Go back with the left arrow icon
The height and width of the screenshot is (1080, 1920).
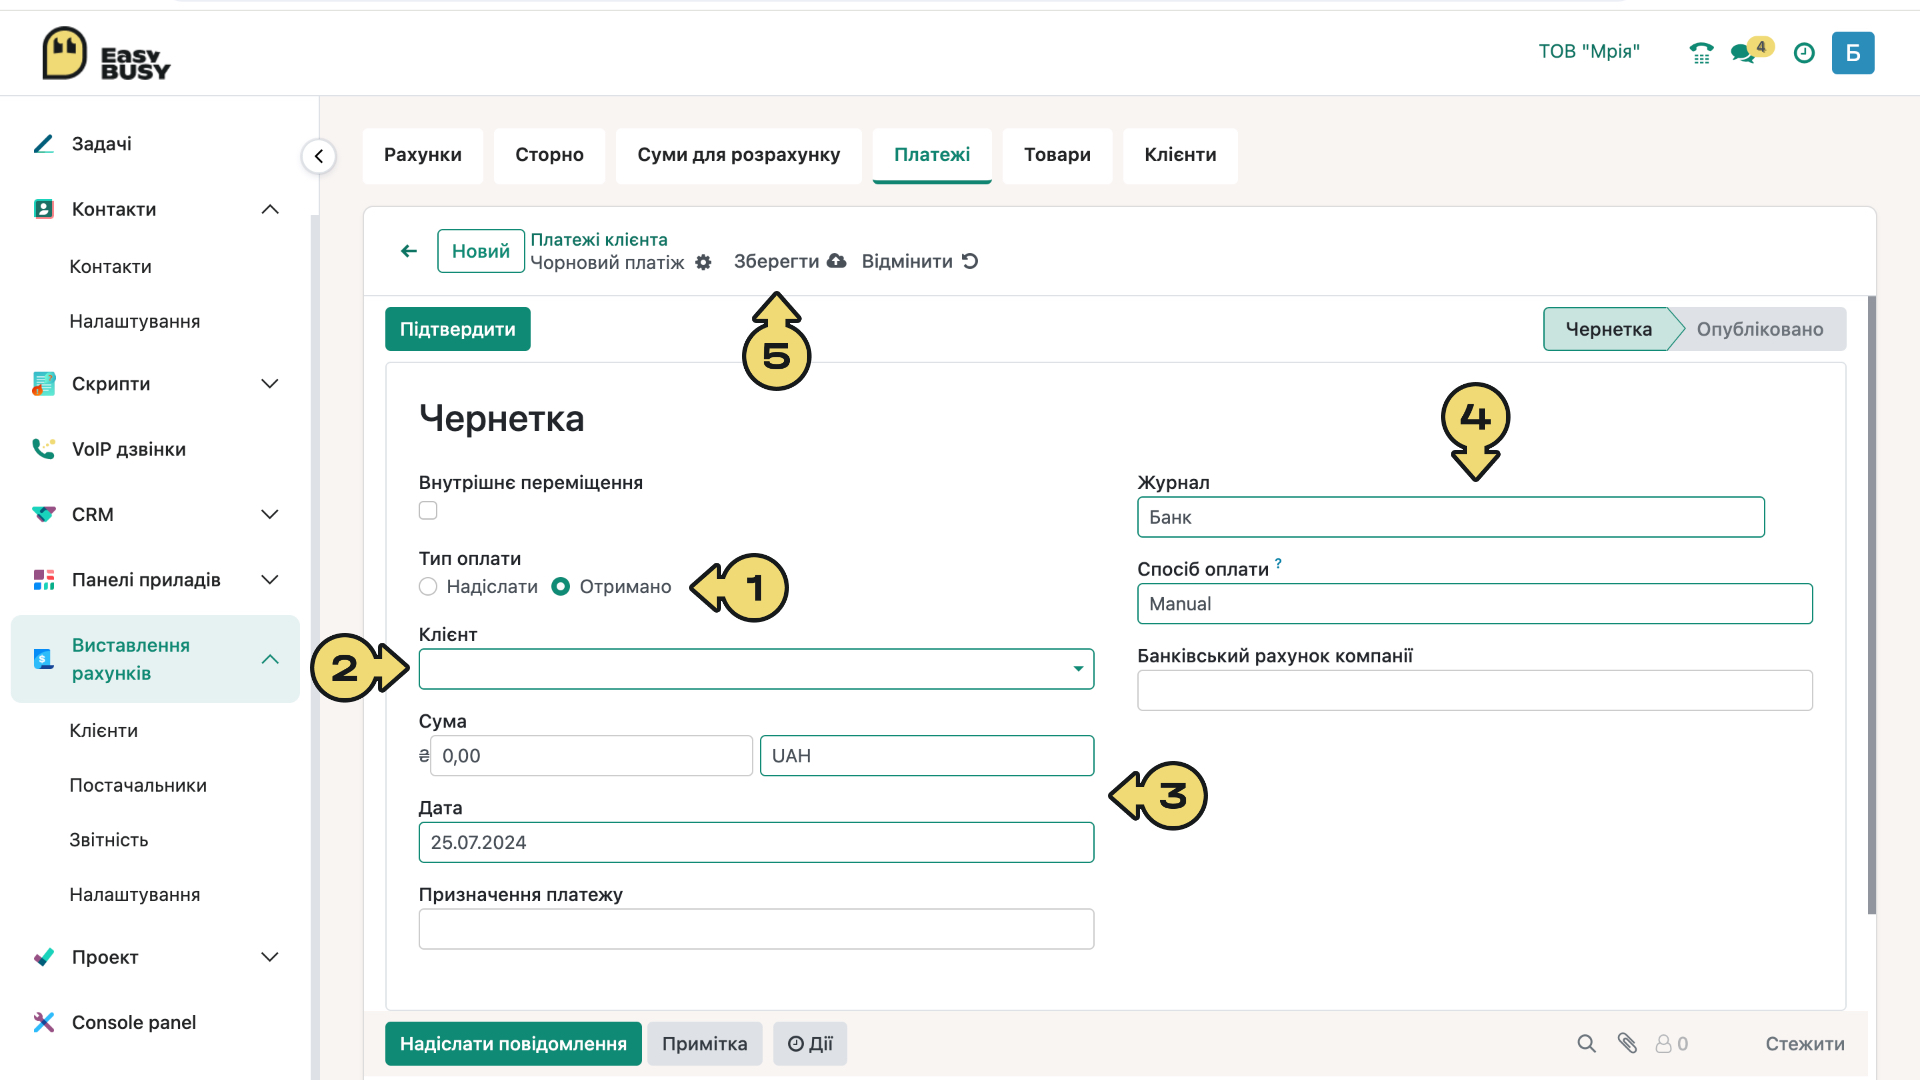pos(409,251)
